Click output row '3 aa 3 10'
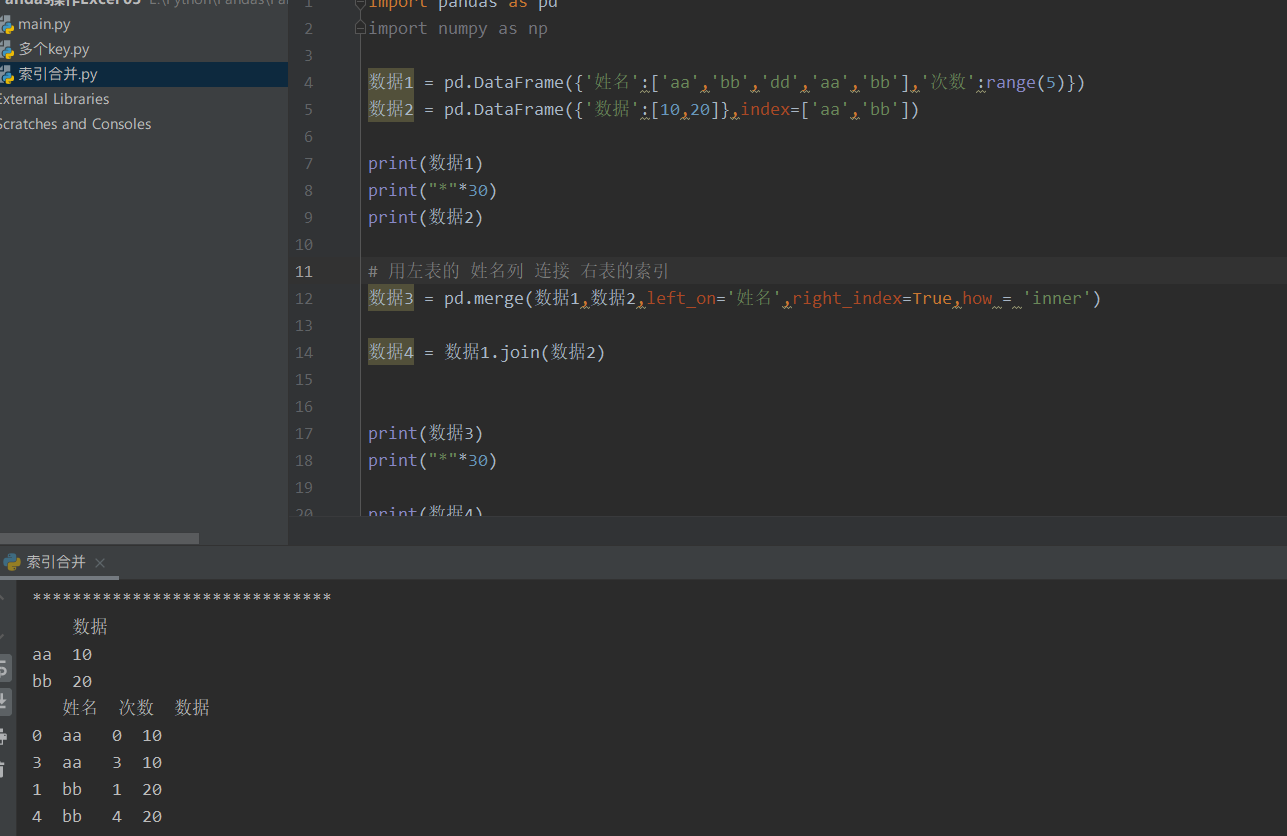This screenshot has width=1287, height=836. [97, 763]
